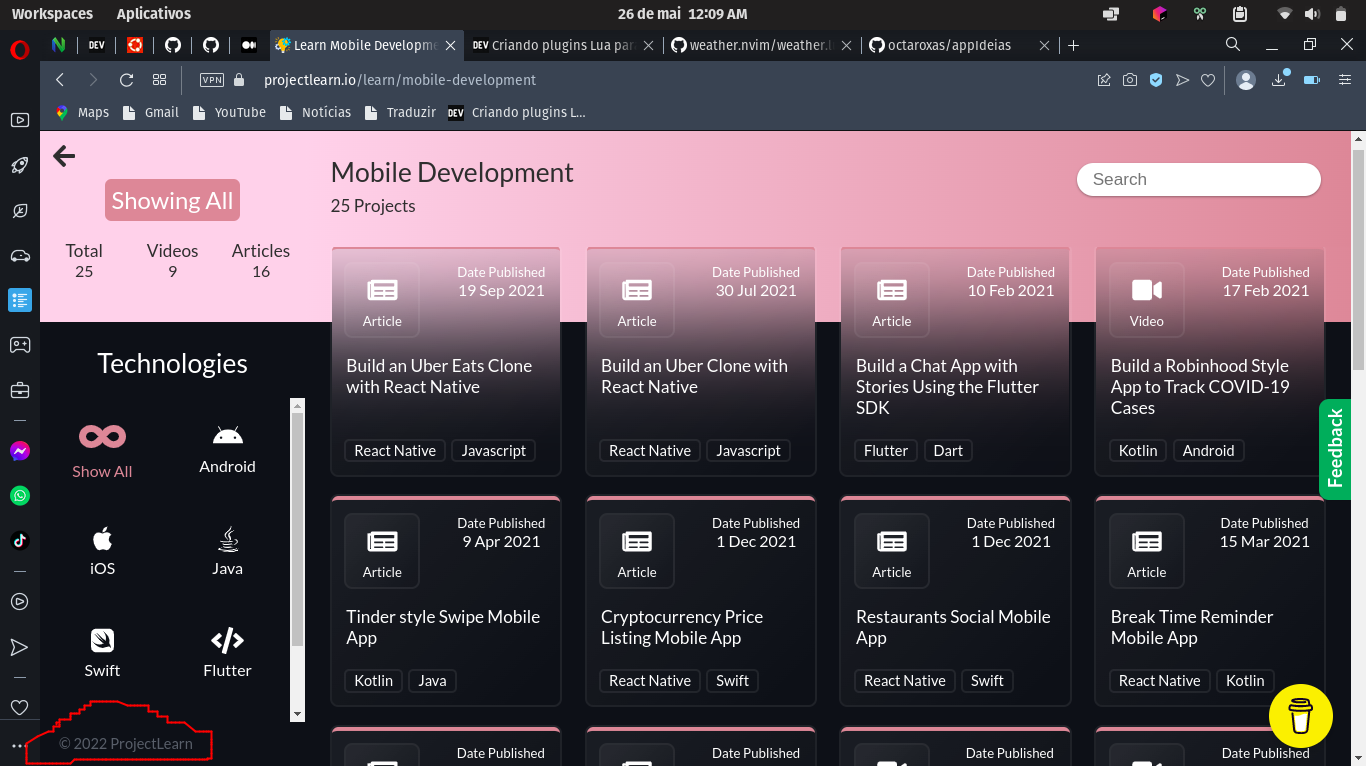Click inside the Search projects field

1198,179
